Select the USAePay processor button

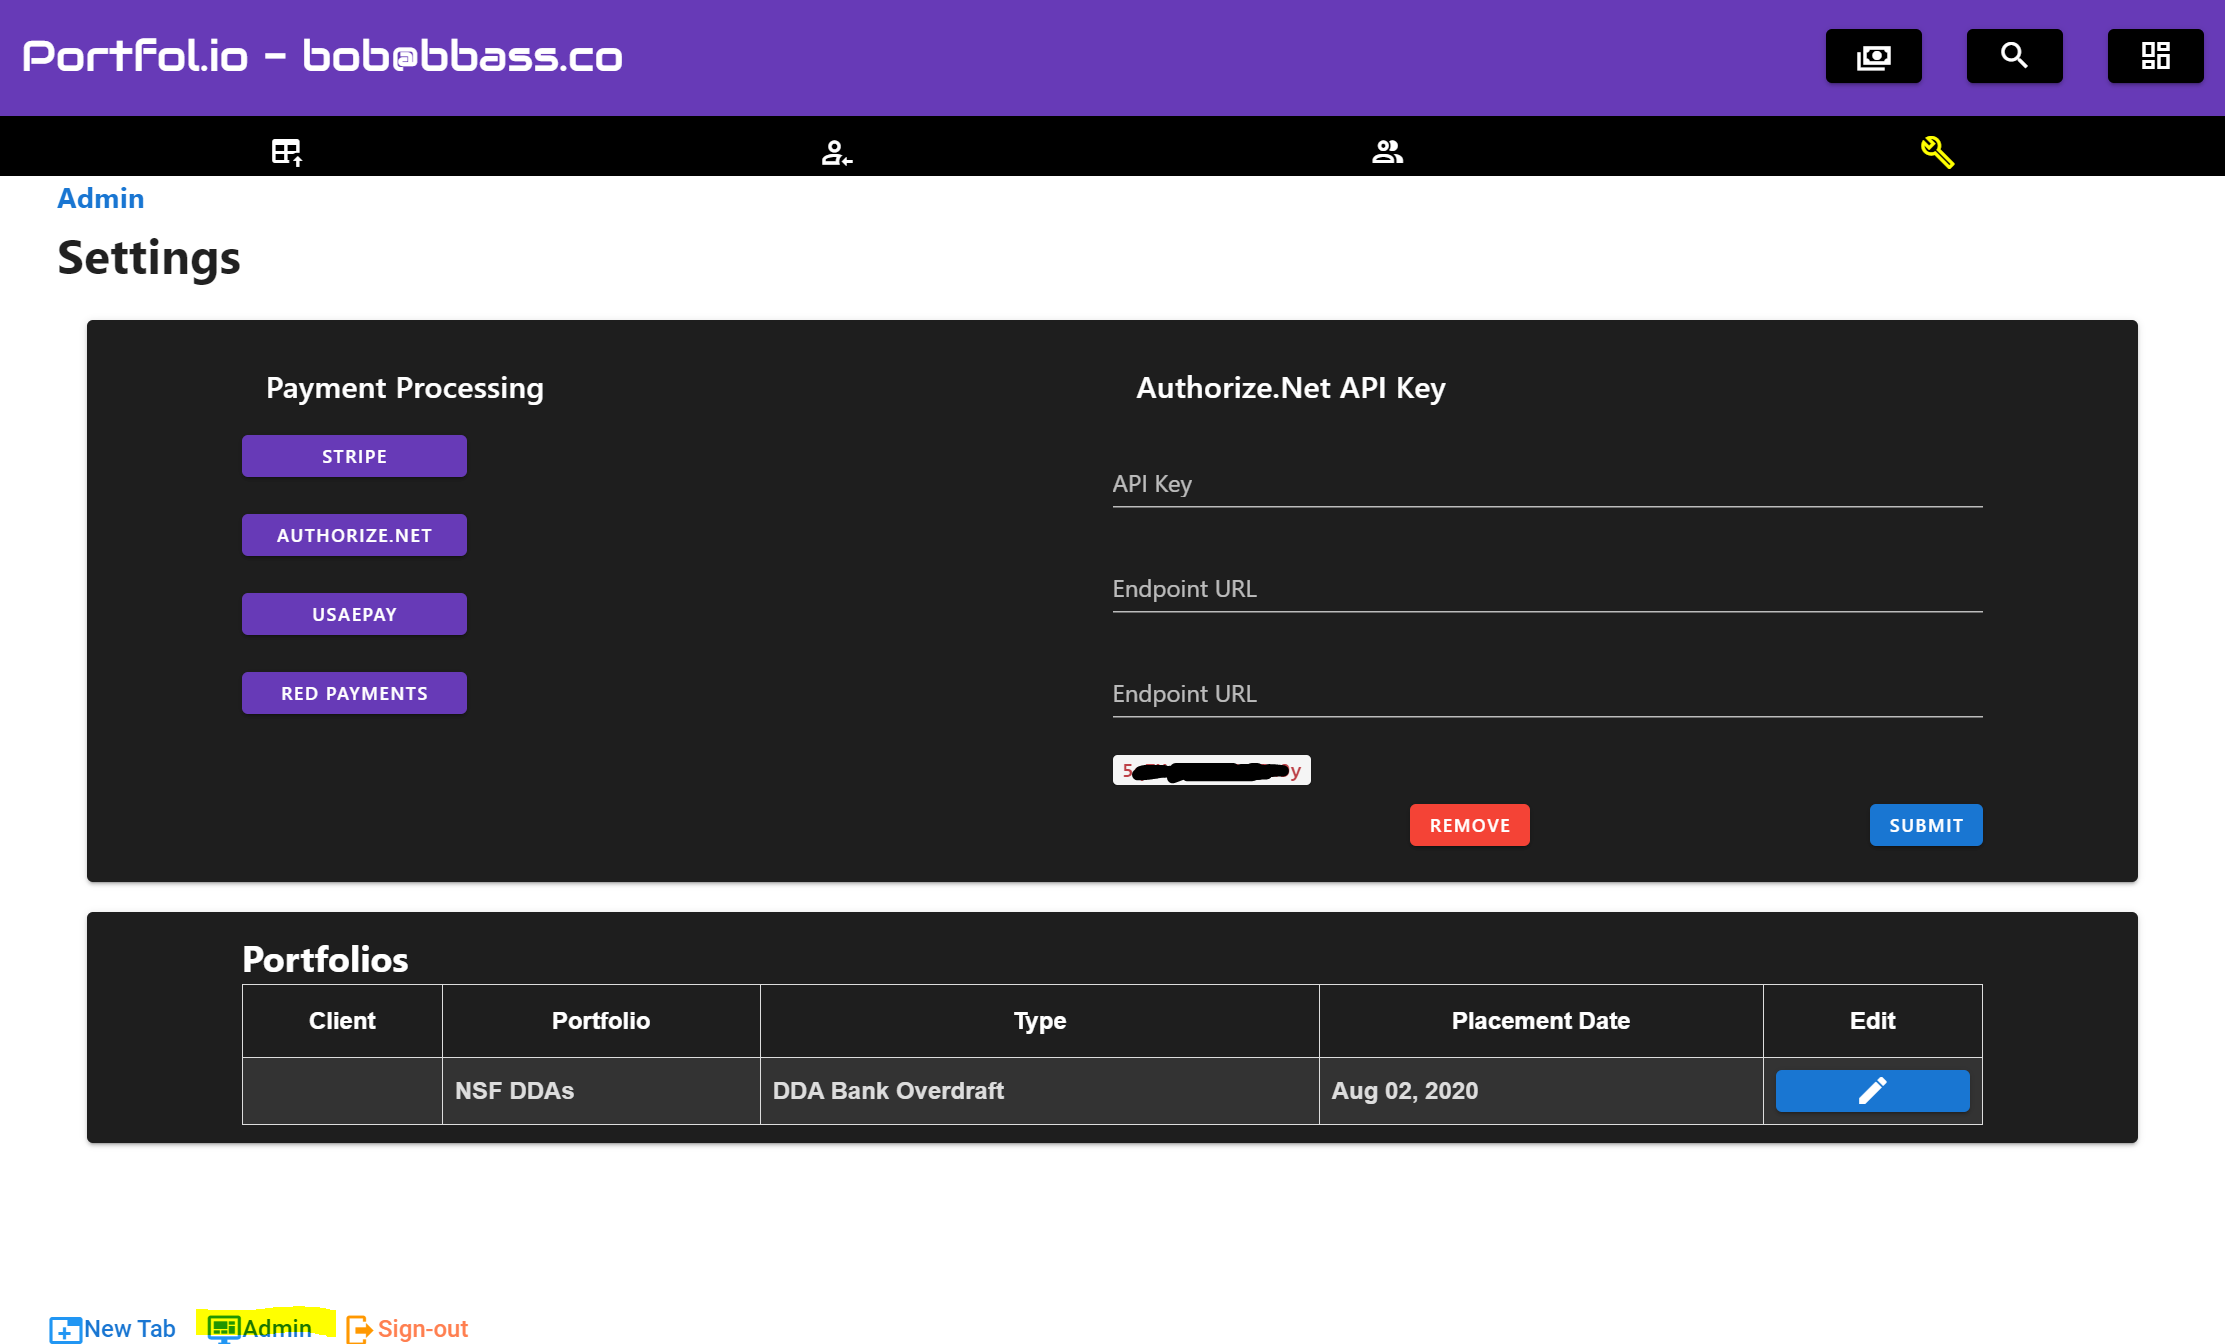(354, 614)
